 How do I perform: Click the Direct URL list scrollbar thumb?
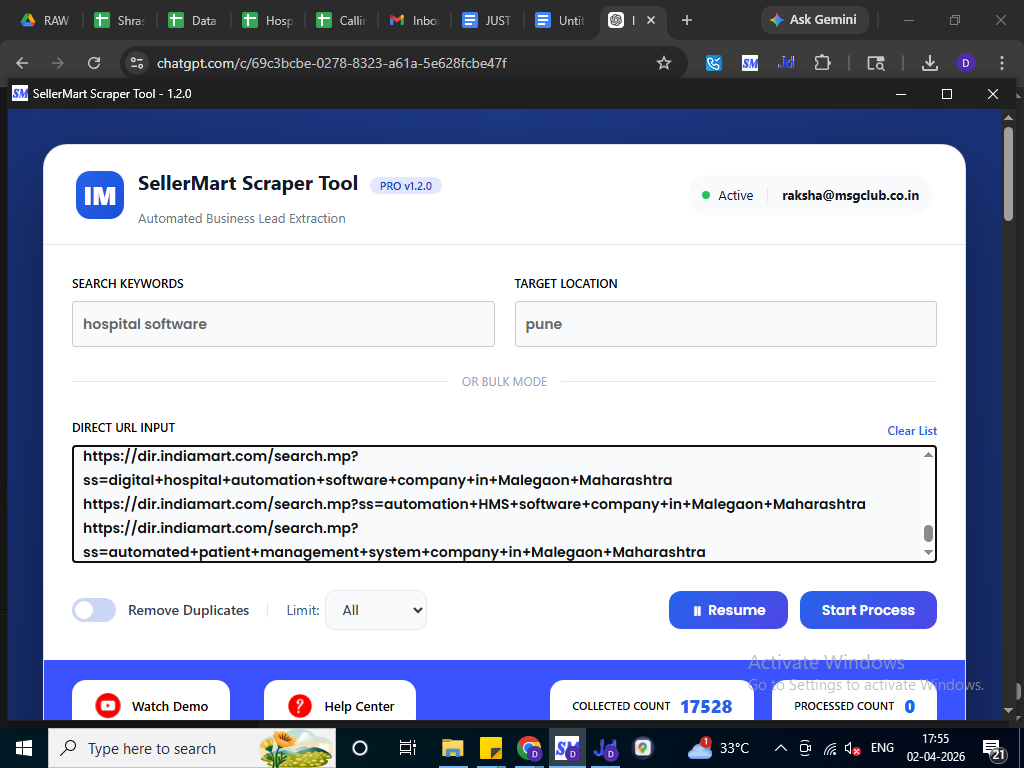point(928,533)
